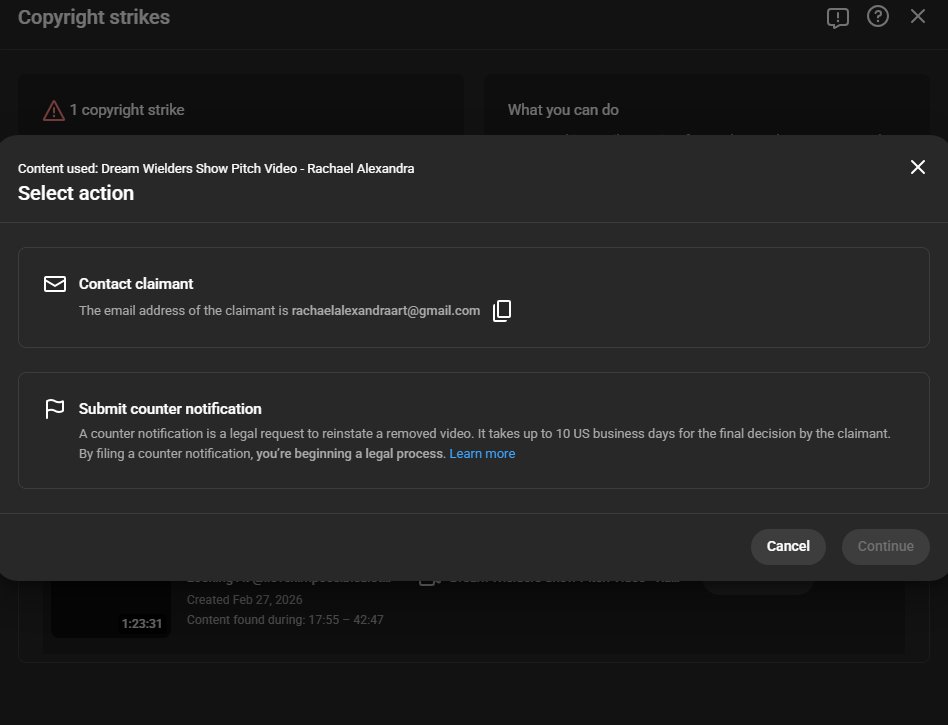Click the envelope icon beside Contact claimant
The width and height of the screenshot is (948, 725).
(x=55, y=284)
